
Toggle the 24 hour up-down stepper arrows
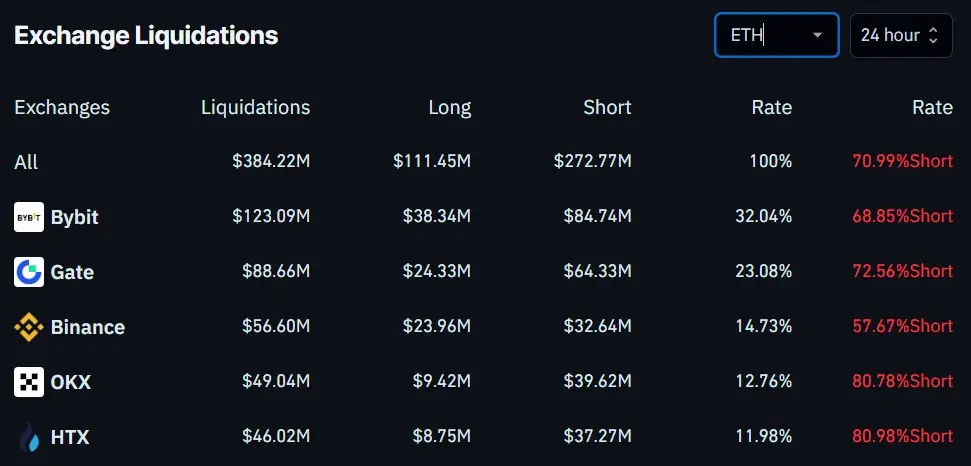click(x=933, y=35)
